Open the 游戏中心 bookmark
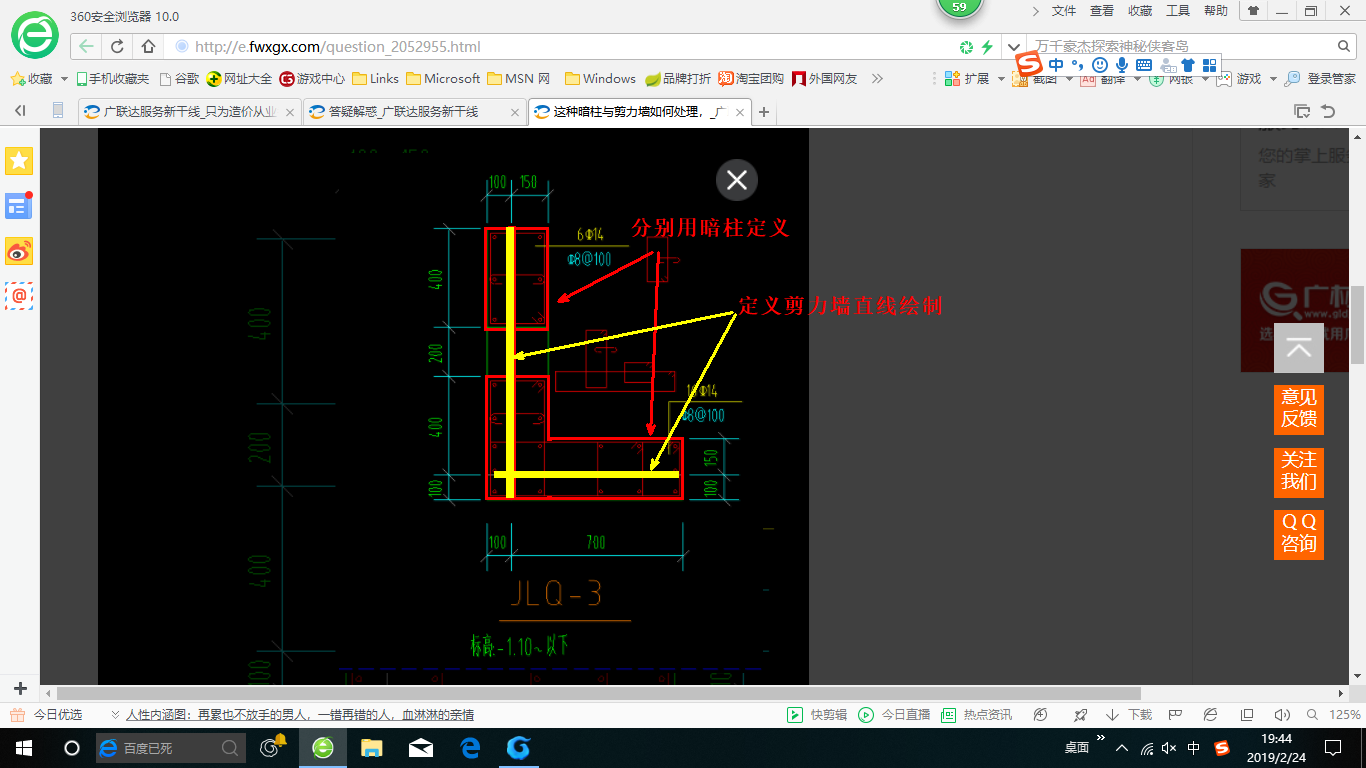Viewport: 1366px width, 768px height. [x=312, y=78]
